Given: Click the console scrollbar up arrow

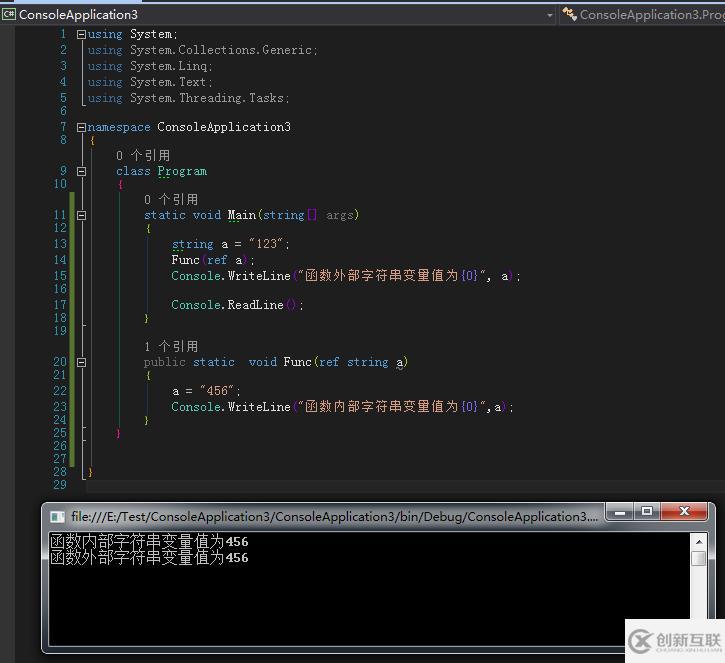Looking at the screenshot, I should 699,541.
